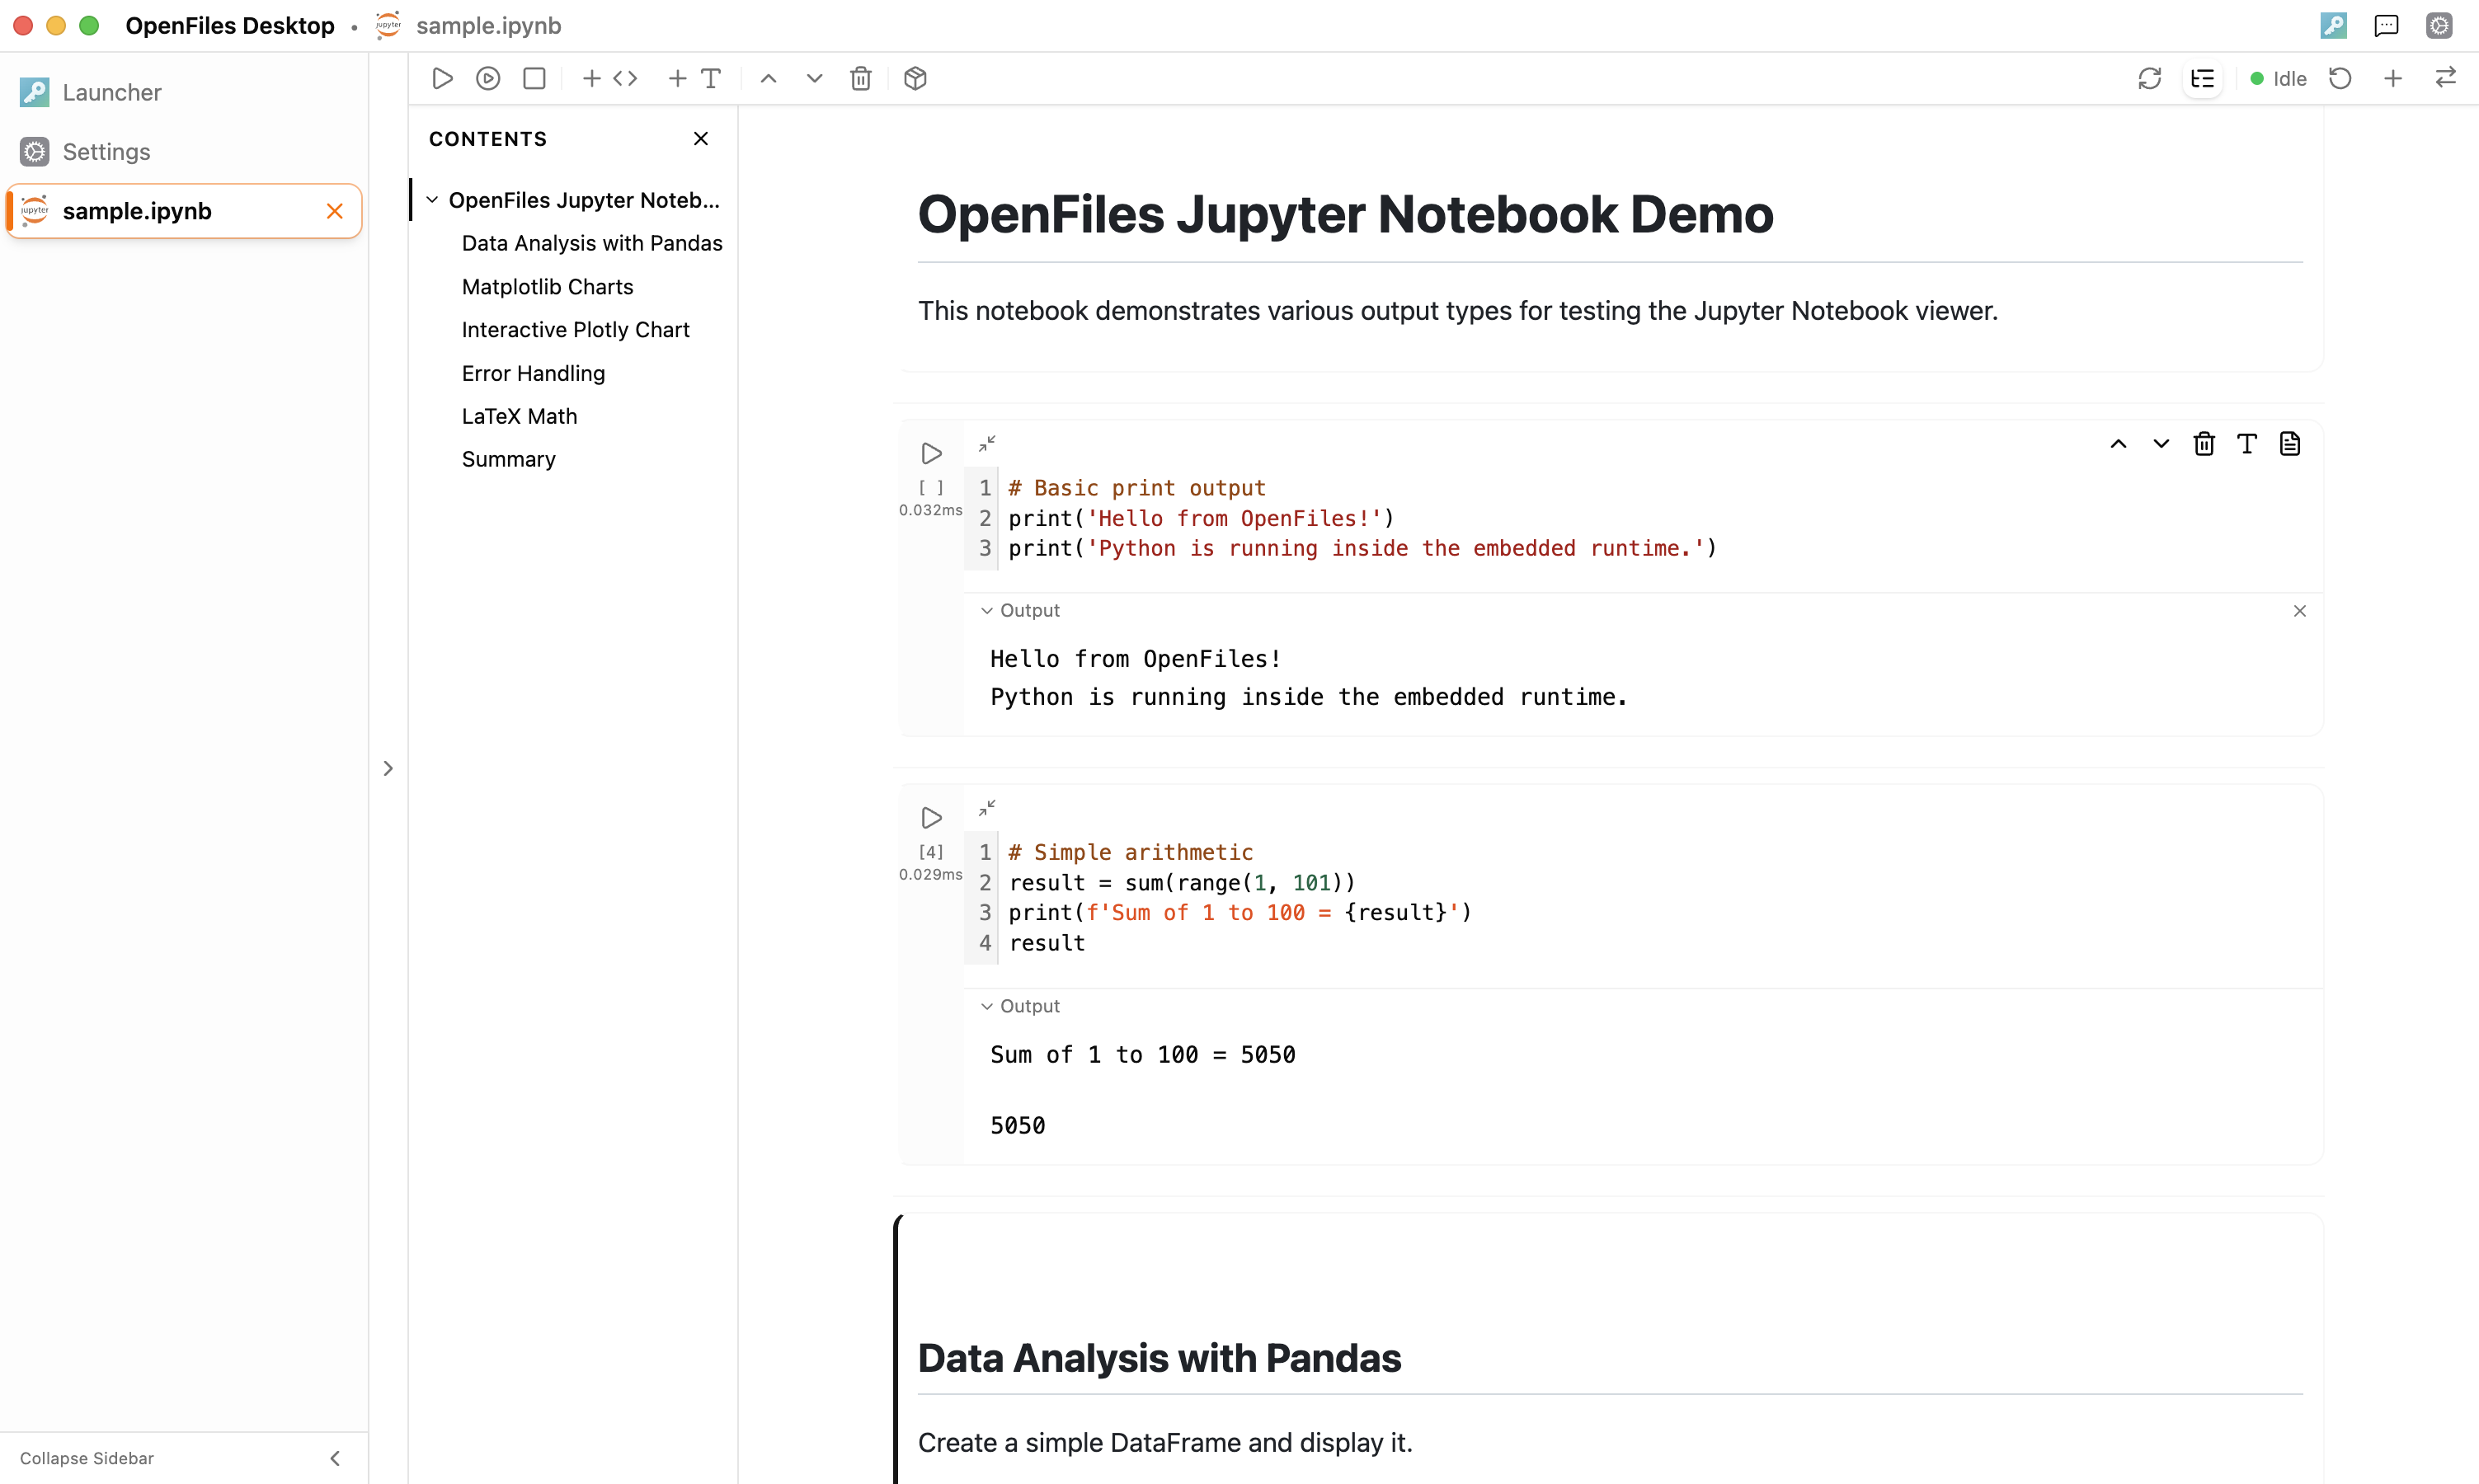Viewport: 2479px width, 1484px height.
Task: Go to Matplotlib Charts section
Action: click(x=547, y=287)
